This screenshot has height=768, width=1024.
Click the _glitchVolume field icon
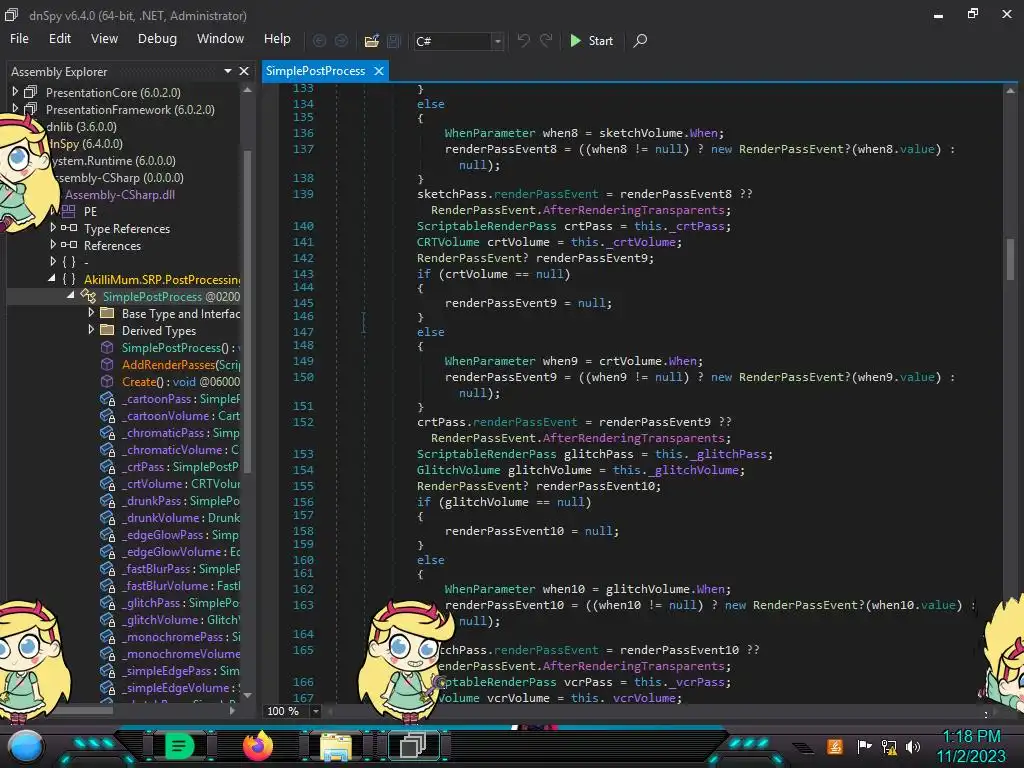point(107,619)
